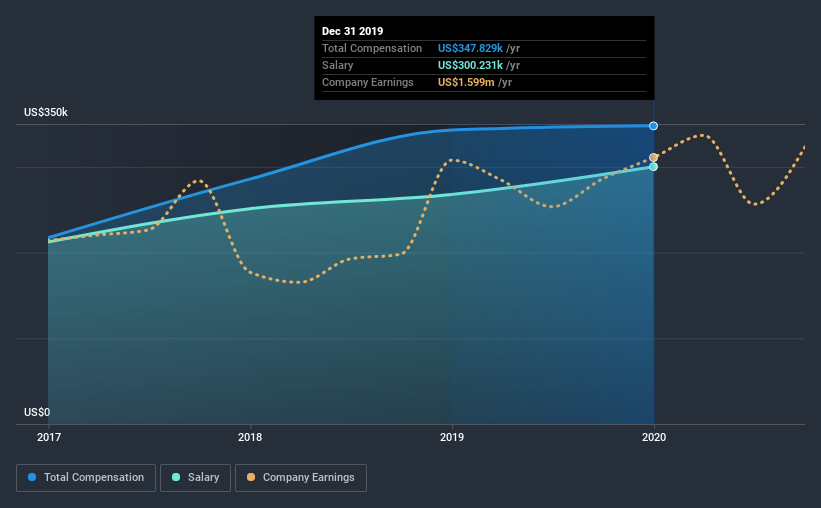
Task: Click the Dec 31 2019 tooltip title
Action: click(x=352, y=31)
